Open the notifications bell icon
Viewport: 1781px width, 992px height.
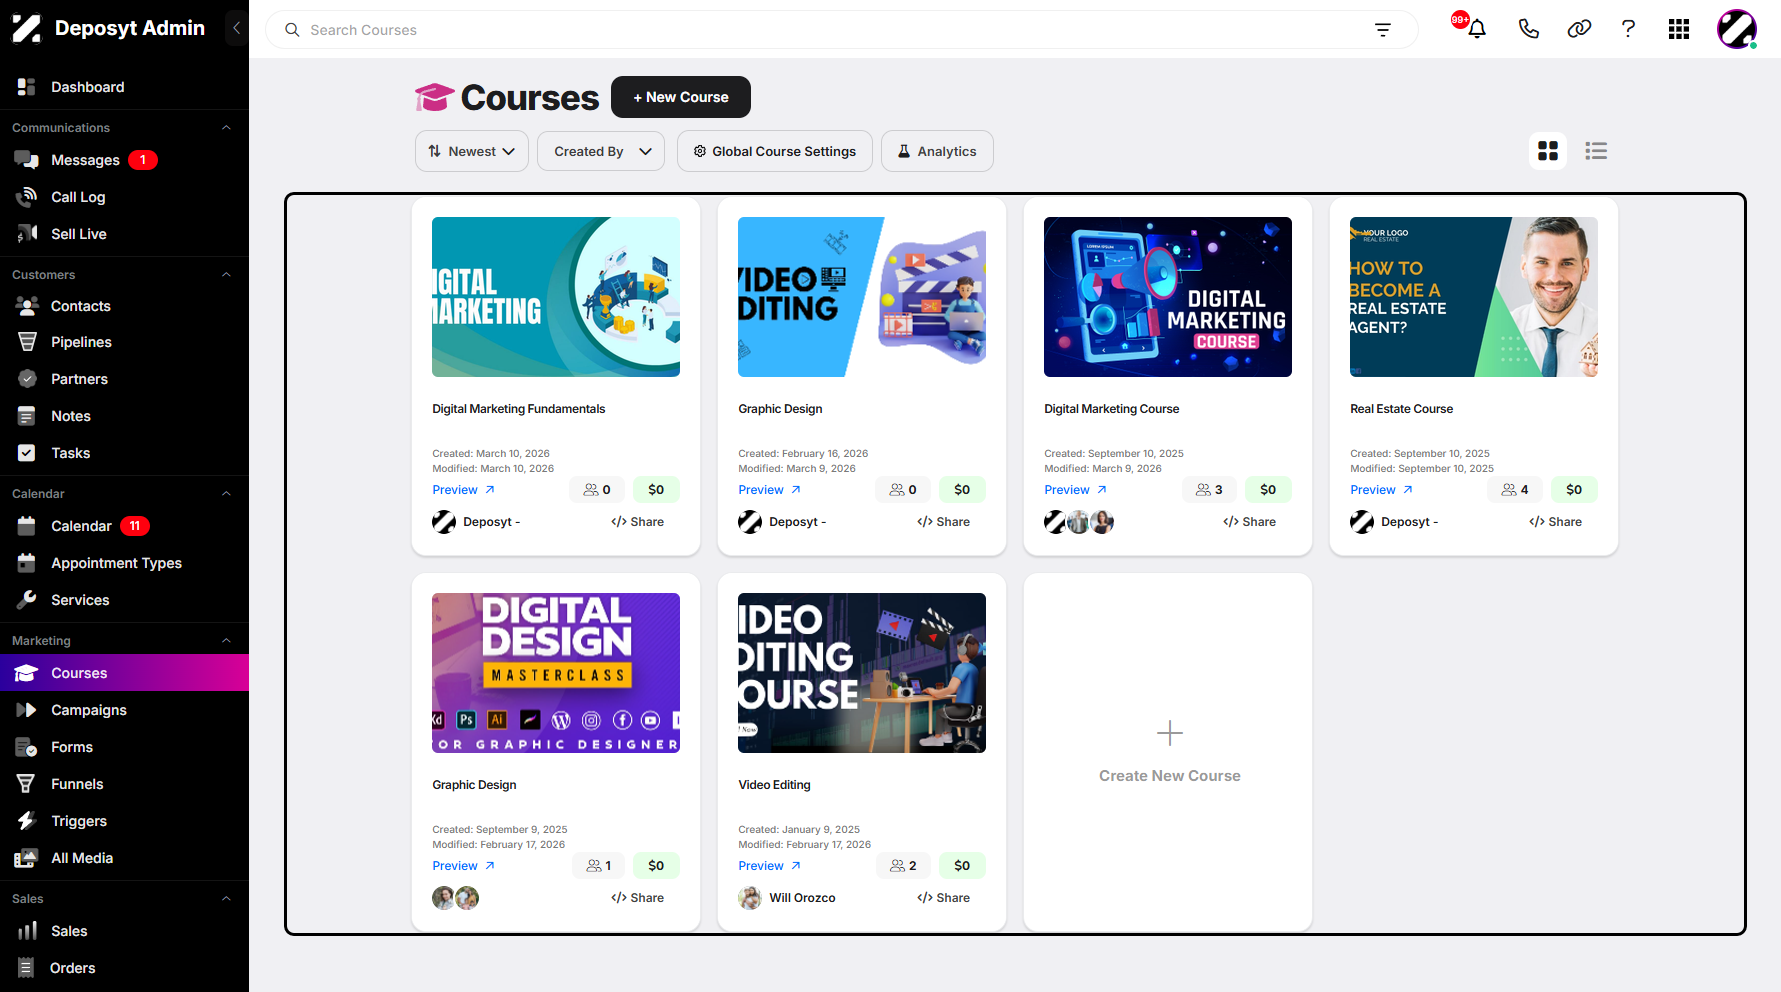(1476, 29)
